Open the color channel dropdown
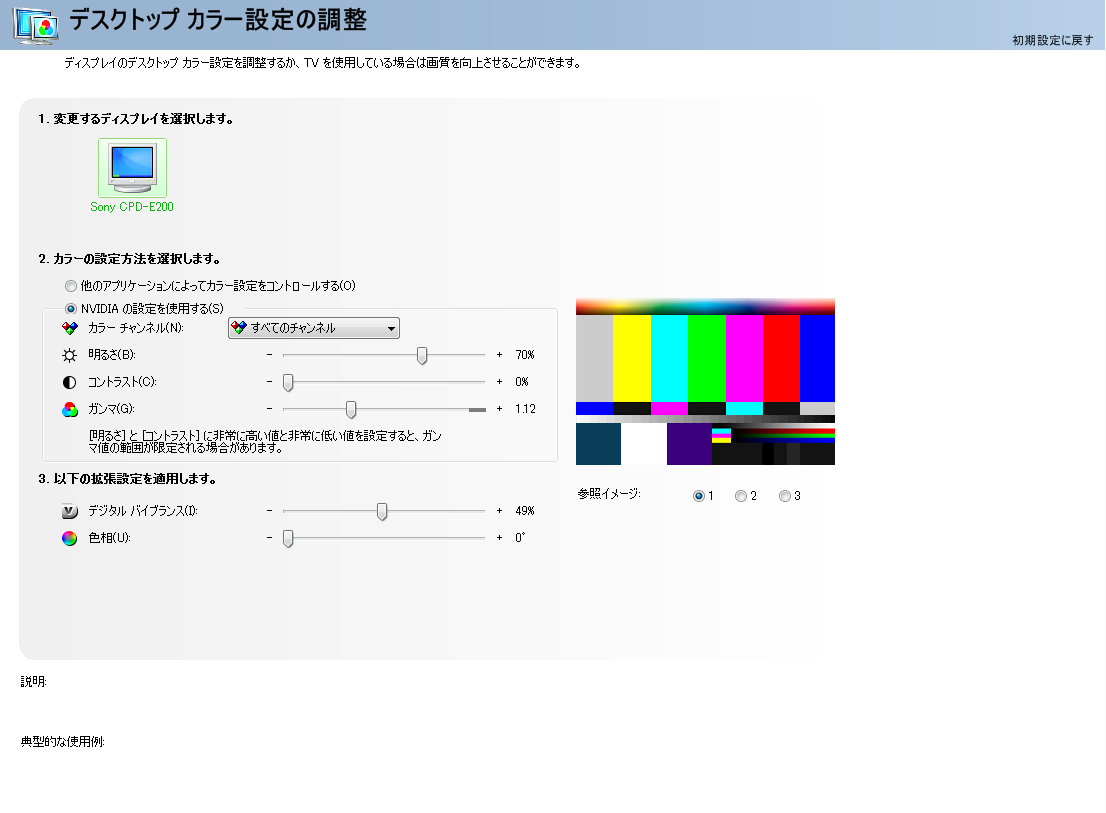Screen dimensions: 1106x813 tap(314, 328)
